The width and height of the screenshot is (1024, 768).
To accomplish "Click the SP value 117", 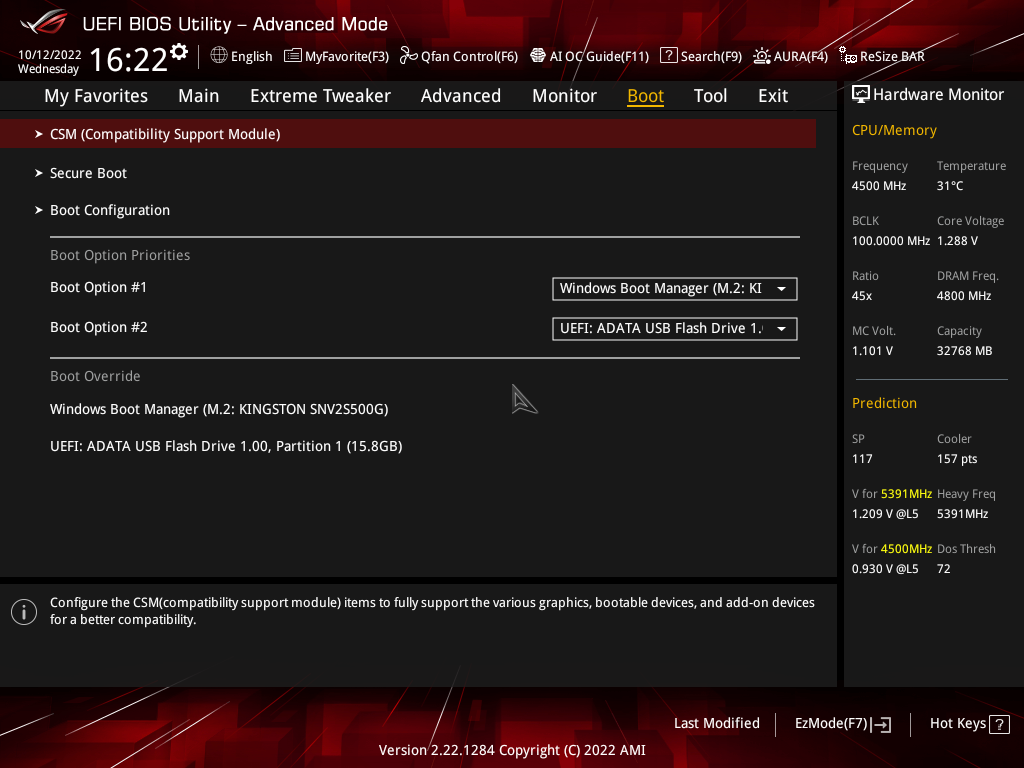I will click(862, 459).
